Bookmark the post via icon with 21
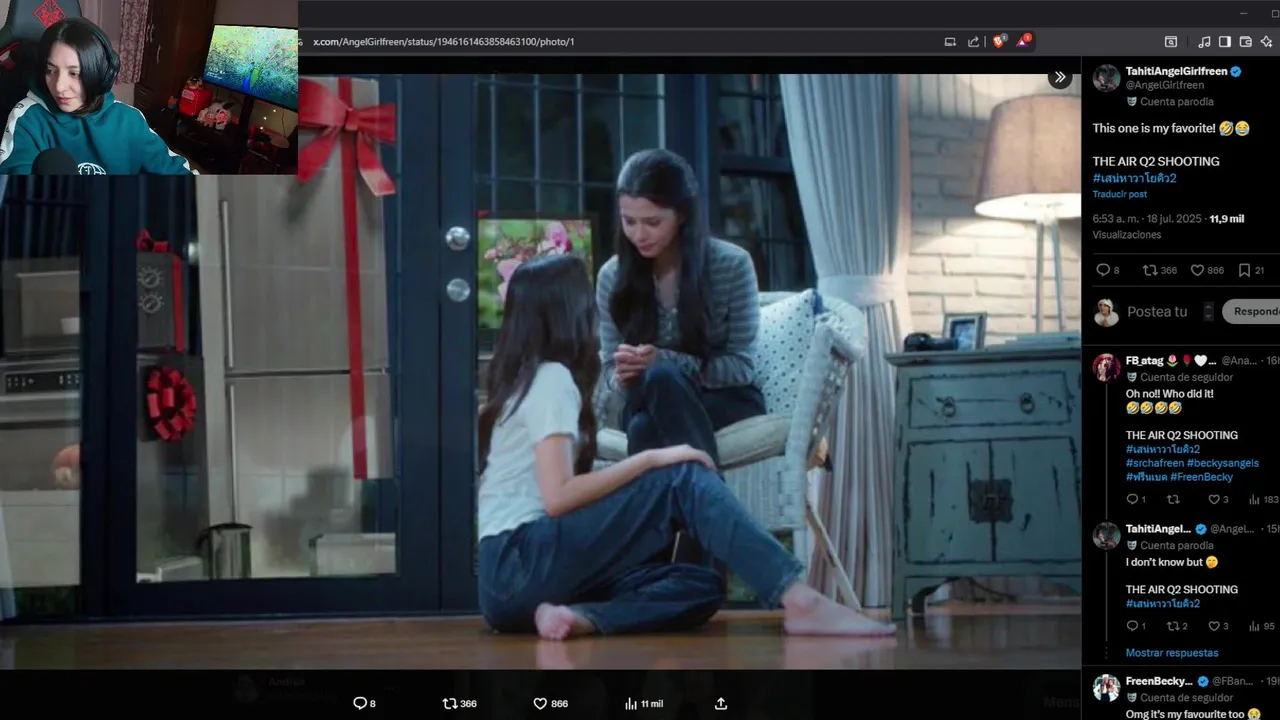1280x720 pixels. coord(1251,270)
